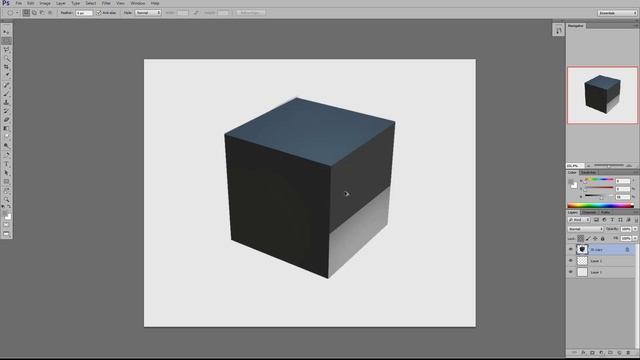
Task: Click the Quick Mask mode icon
Action: [6, 225]
